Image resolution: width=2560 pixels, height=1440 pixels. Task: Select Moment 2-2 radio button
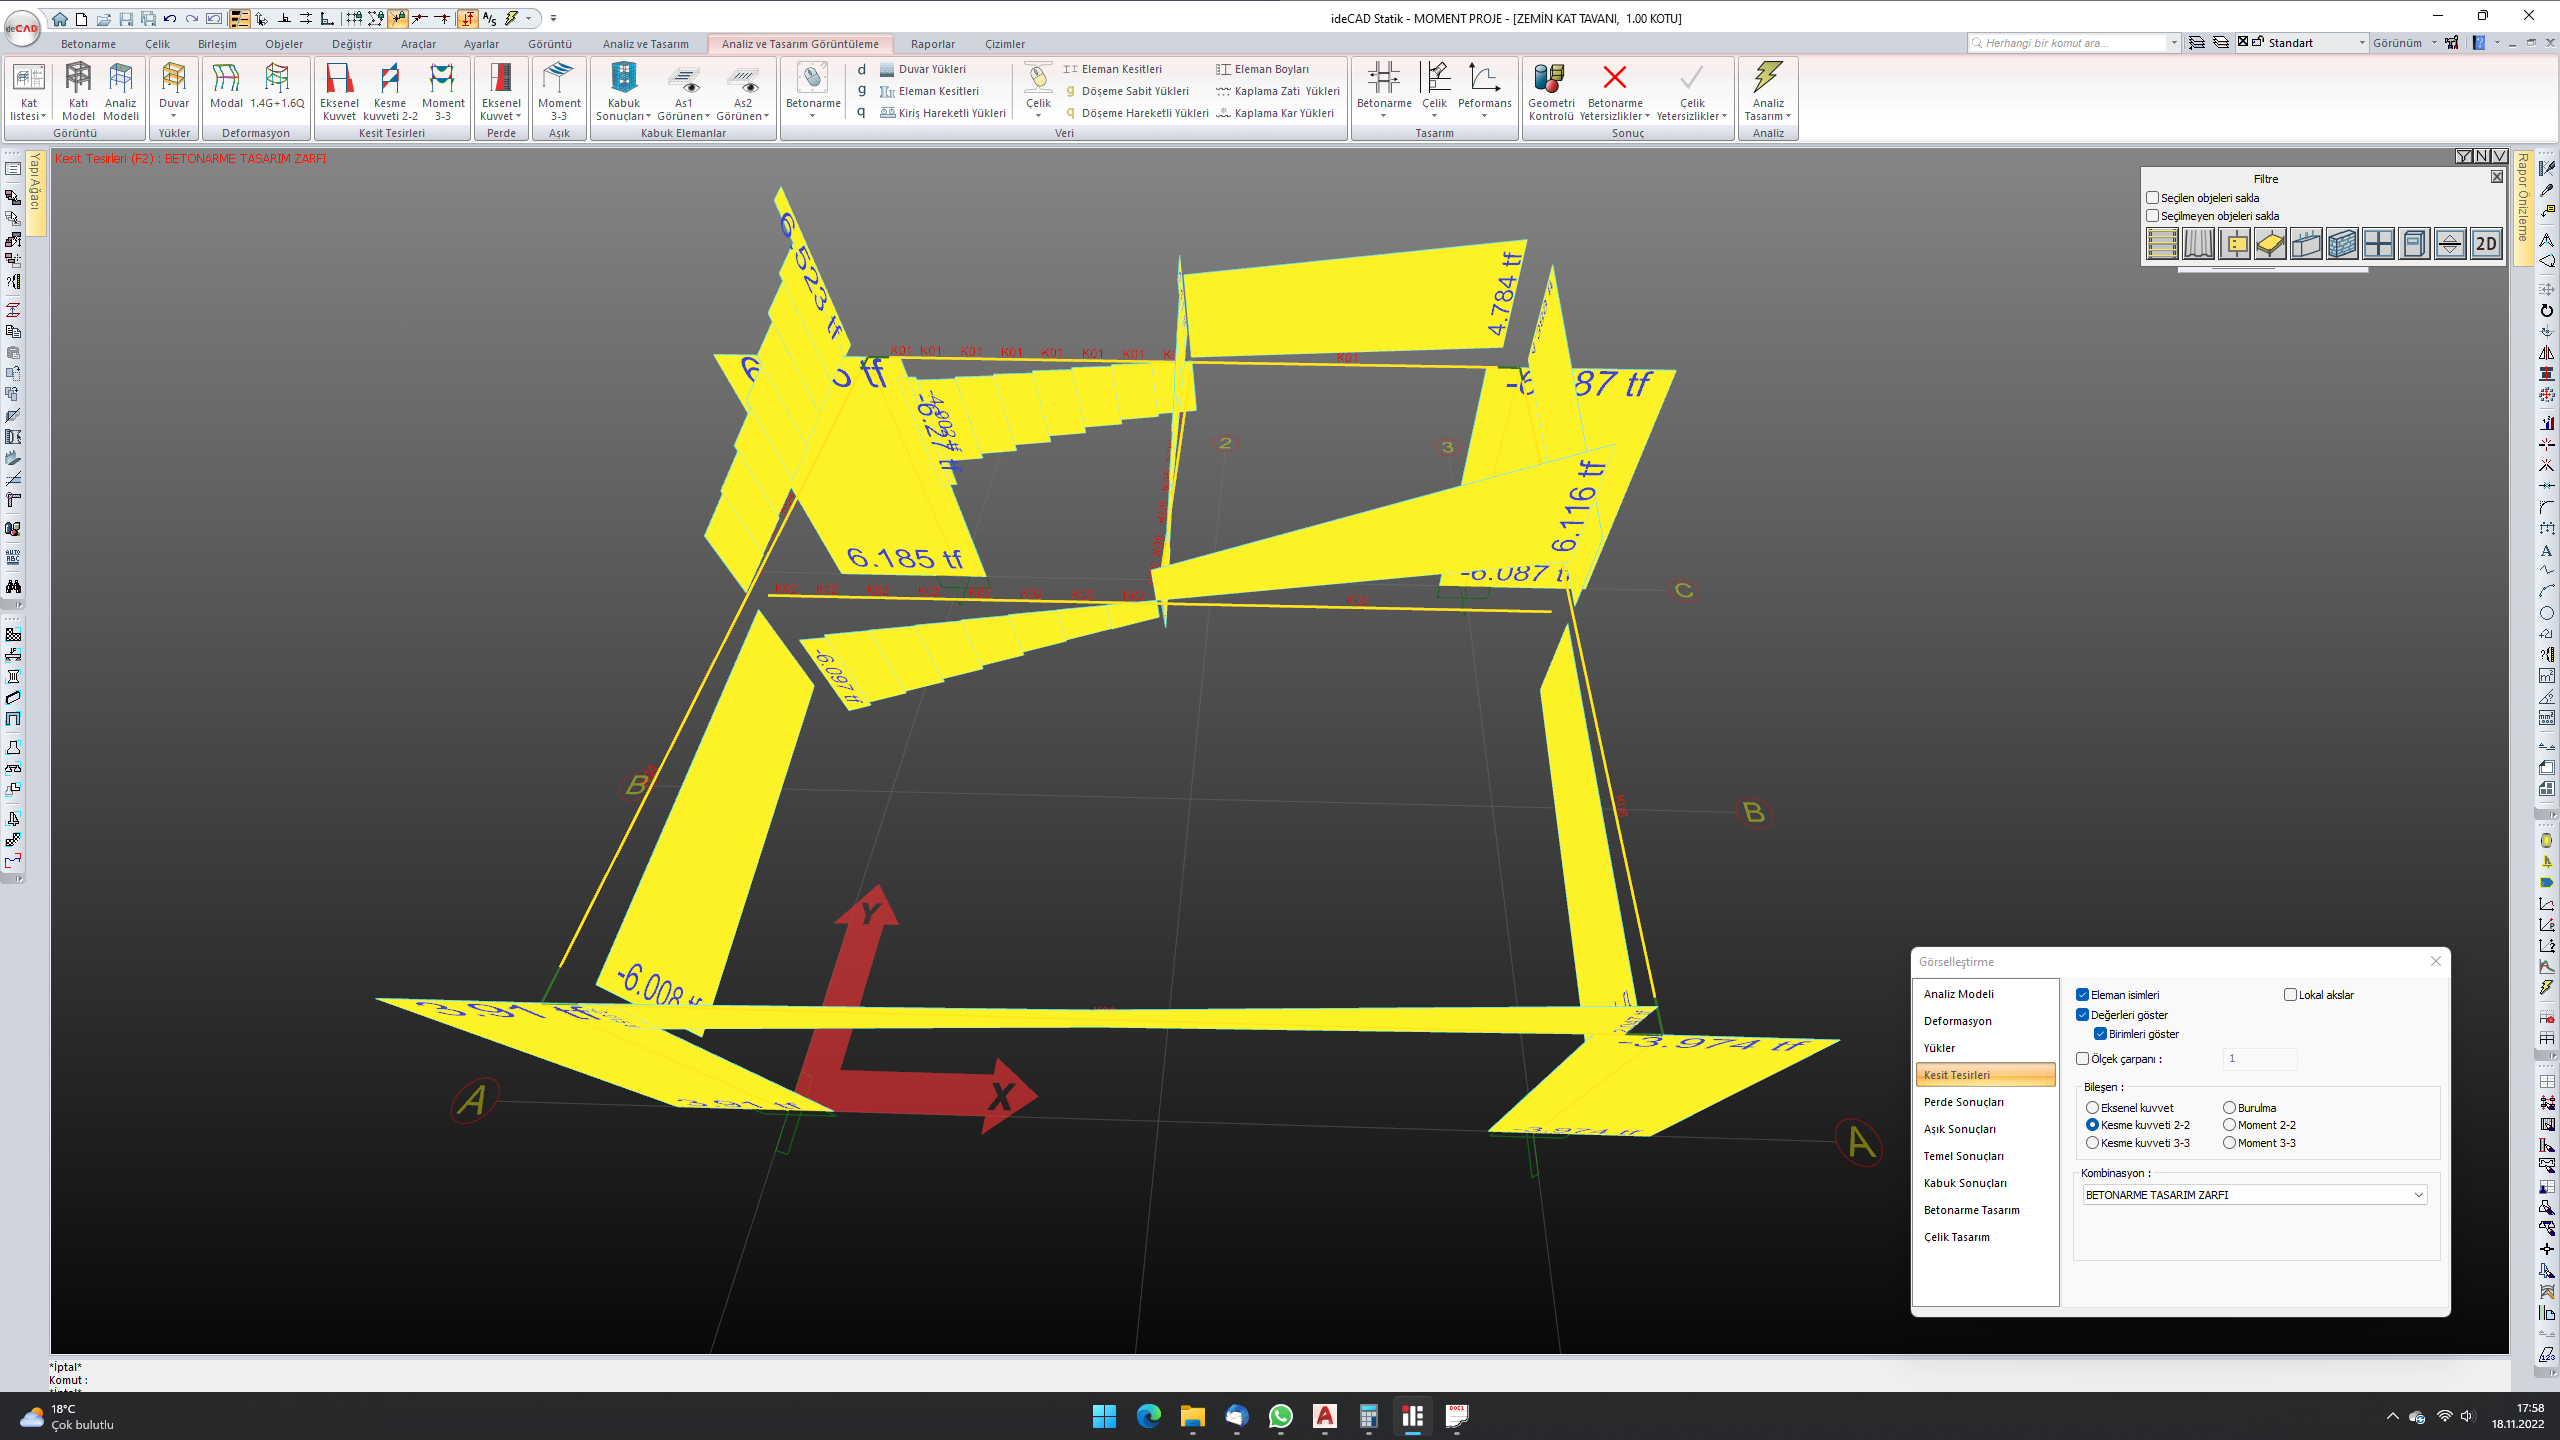click(x=2229, y=1125)
